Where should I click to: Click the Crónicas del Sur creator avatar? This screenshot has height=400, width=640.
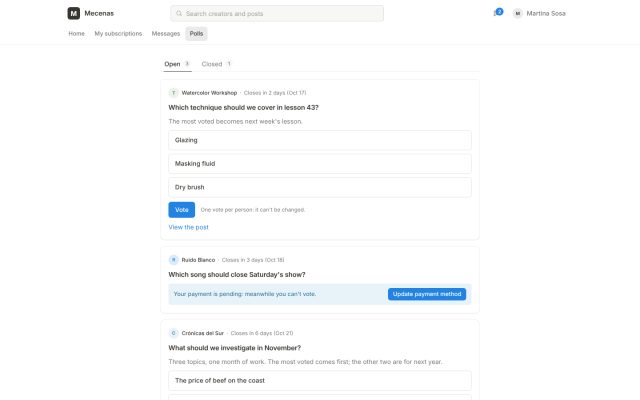pyautogui.click(x=173, y=333)
